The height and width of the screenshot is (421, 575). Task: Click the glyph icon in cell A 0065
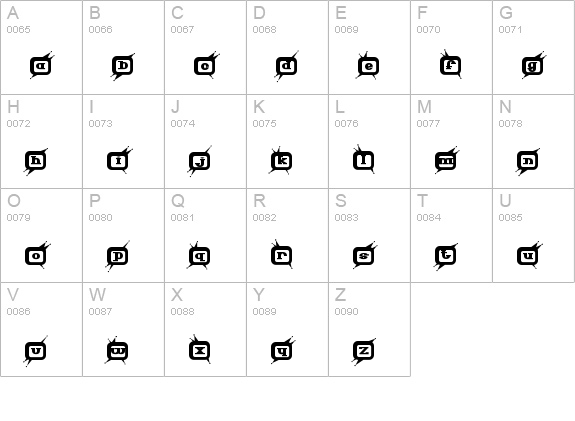tap(42, 65)
